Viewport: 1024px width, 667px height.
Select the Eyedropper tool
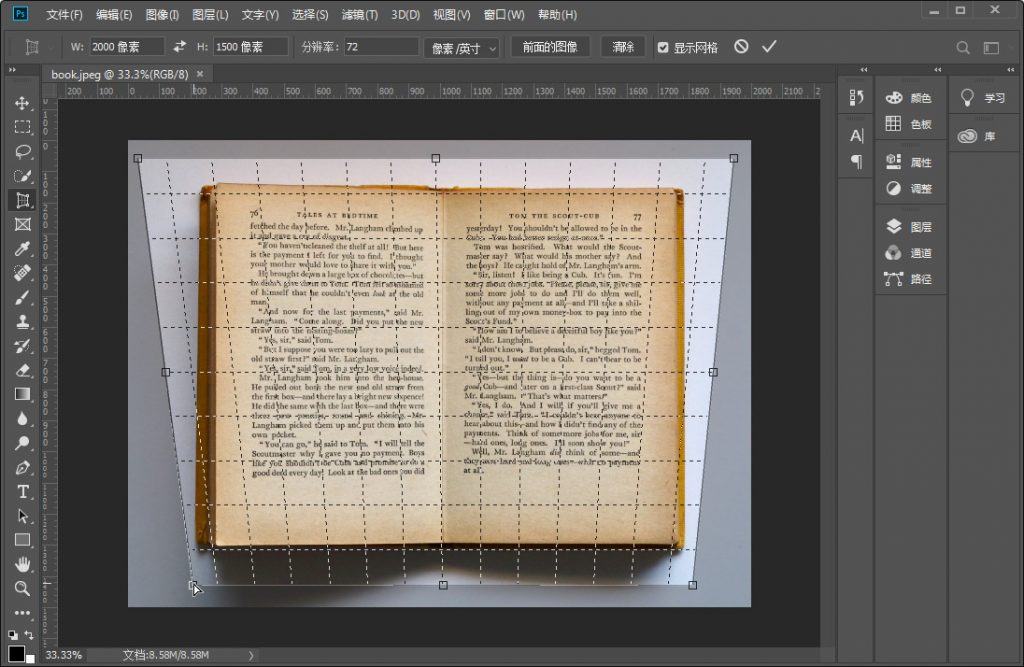[22, 249]
